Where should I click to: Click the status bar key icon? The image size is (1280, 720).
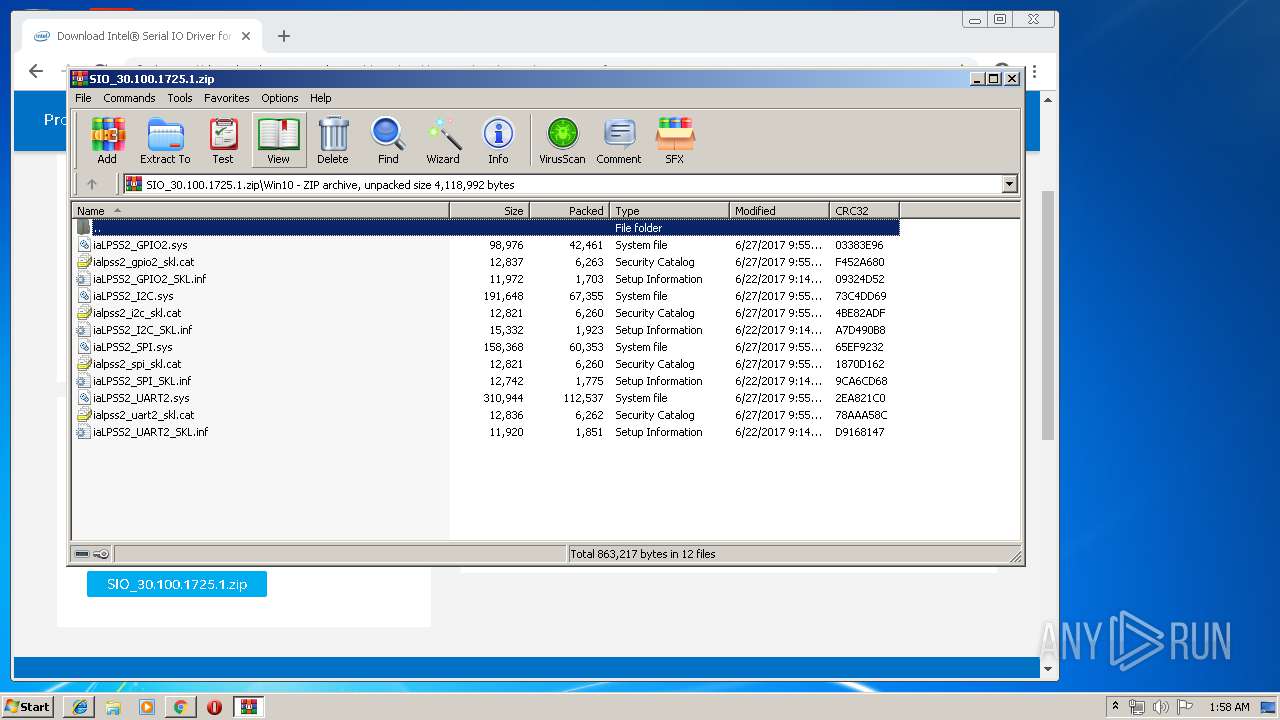click(101, 554)
